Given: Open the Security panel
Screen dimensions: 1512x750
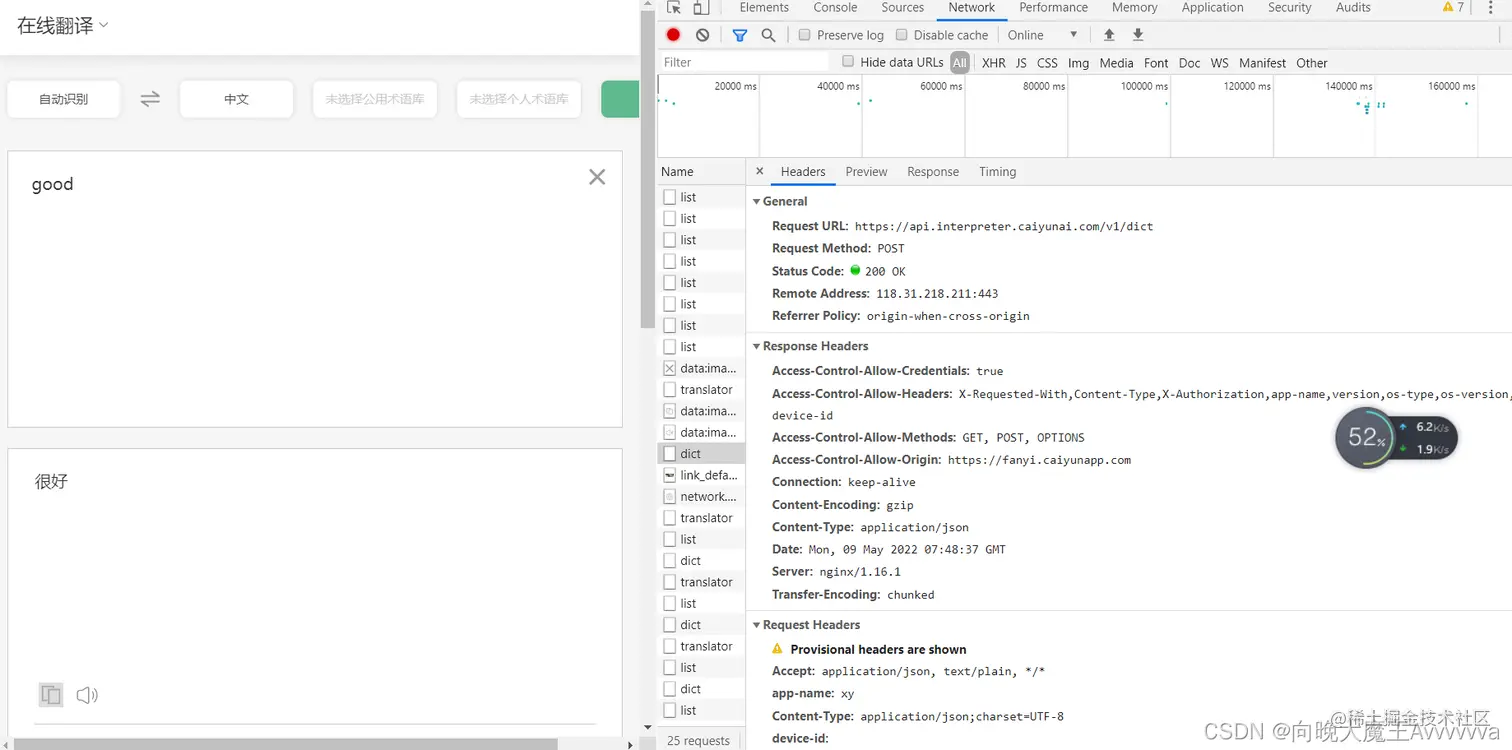Looking at the screenshot, I should point(1289,7).
